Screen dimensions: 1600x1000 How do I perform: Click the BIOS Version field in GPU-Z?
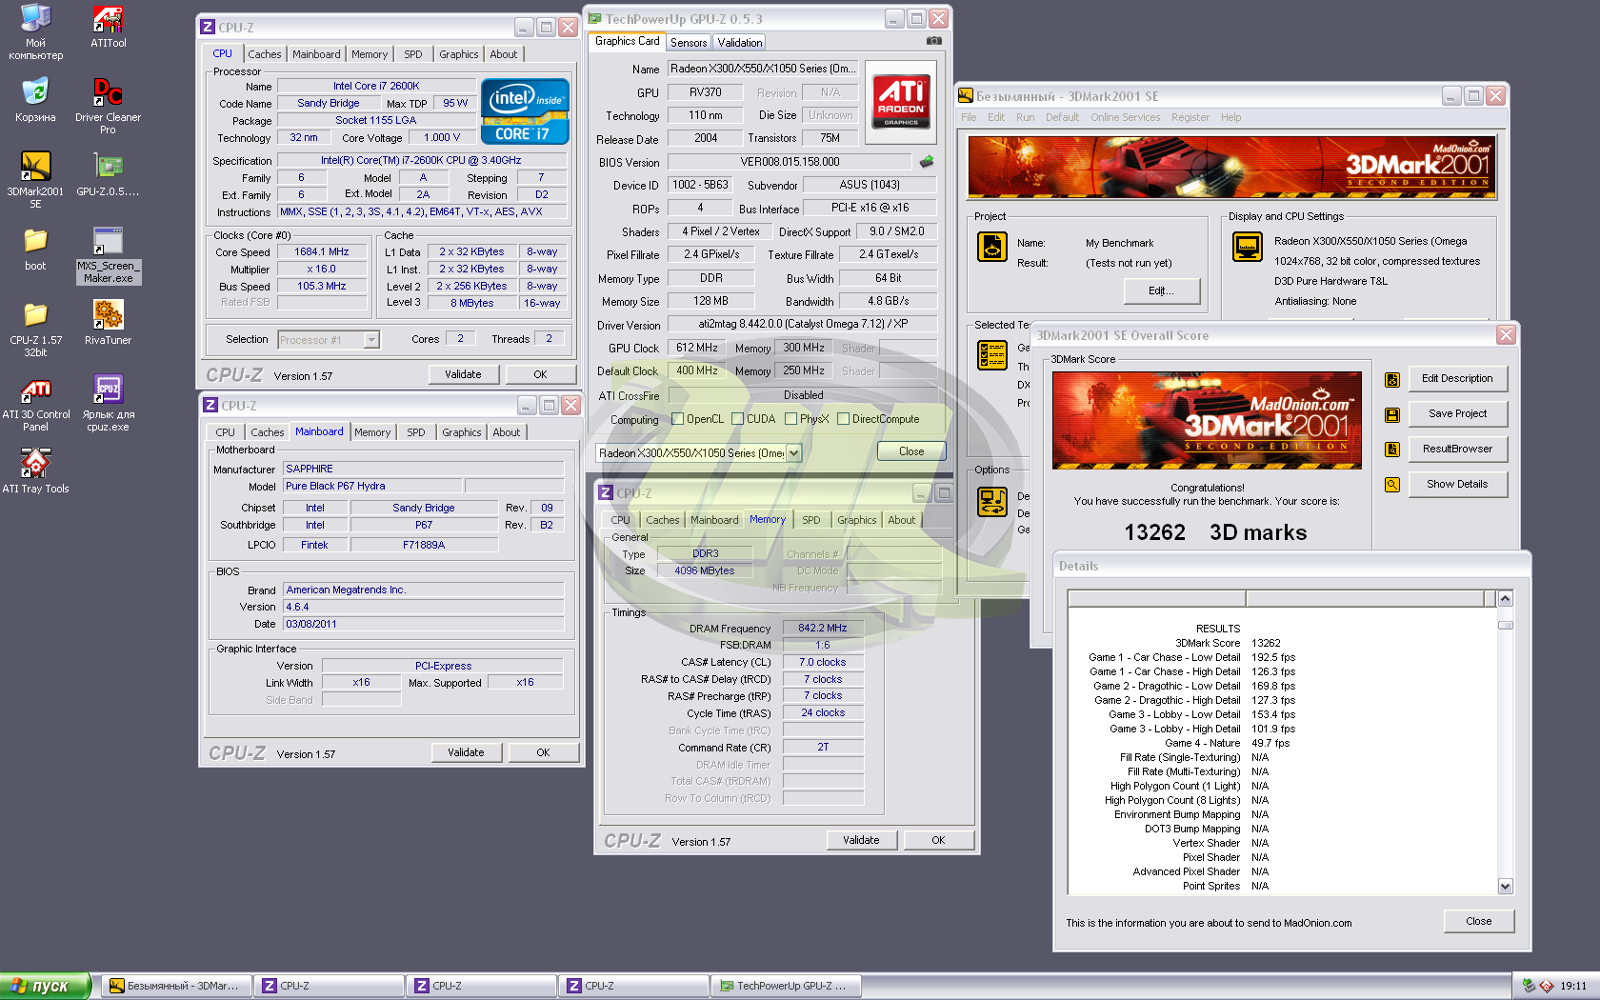[790, 162]
